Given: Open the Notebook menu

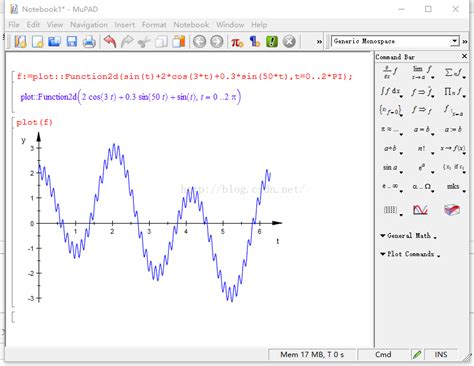Looking at the screenshot, I should [191, 25].
